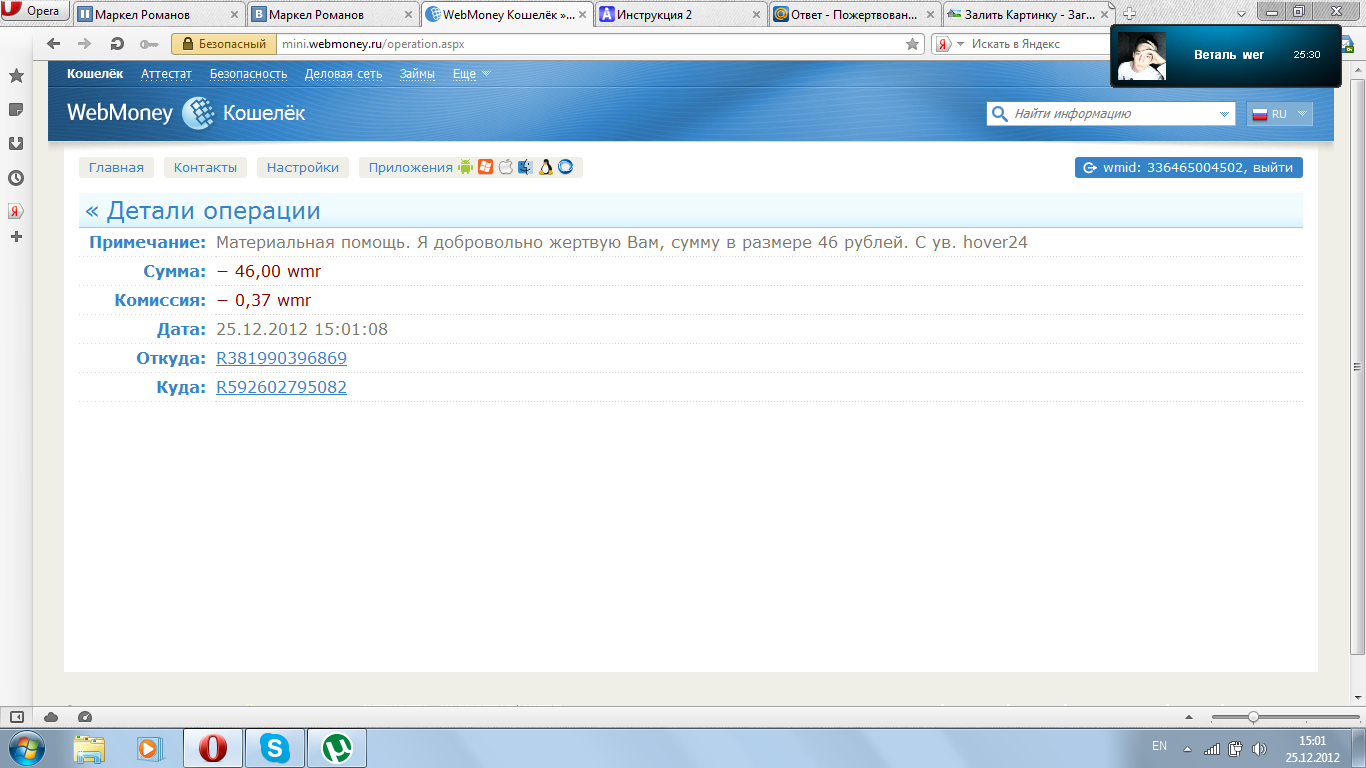Click the Найти информацию search field
1366x768 pixels.
1112,114
